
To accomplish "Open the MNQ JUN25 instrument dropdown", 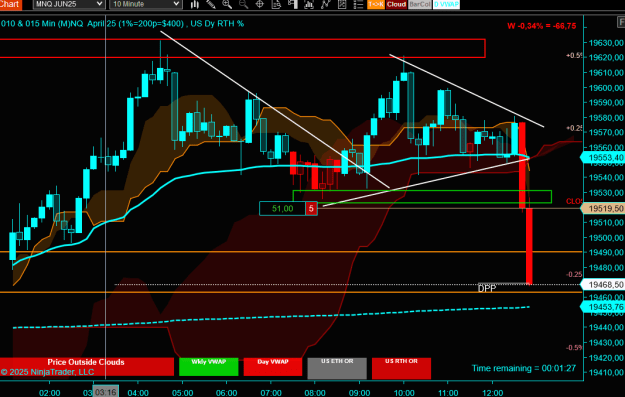I will click(x=69, y=4).
